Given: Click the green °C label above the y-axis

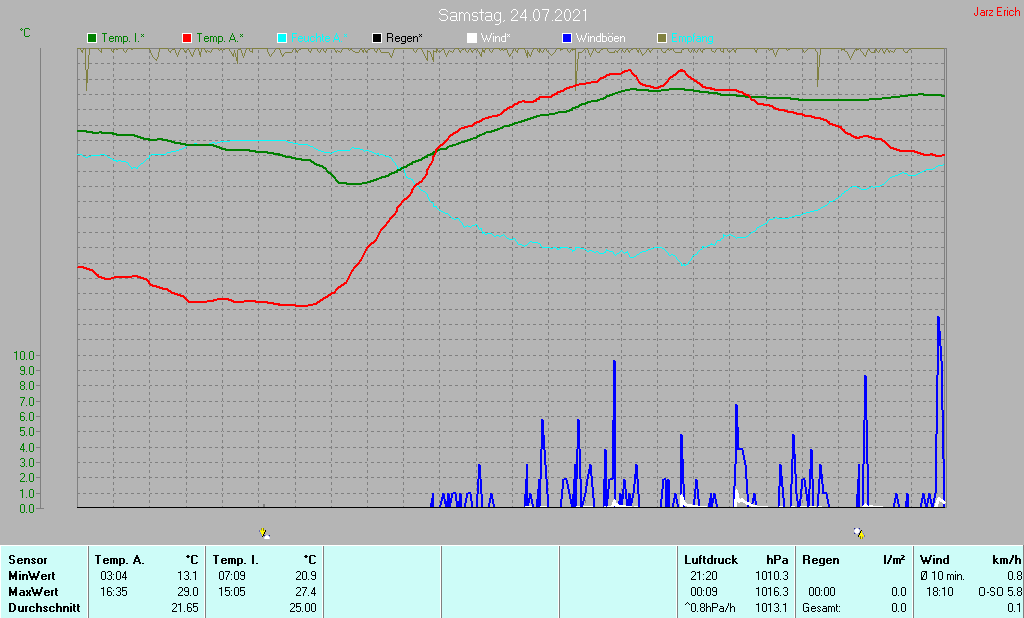Looking at the screenshot, I should (25, 33).
